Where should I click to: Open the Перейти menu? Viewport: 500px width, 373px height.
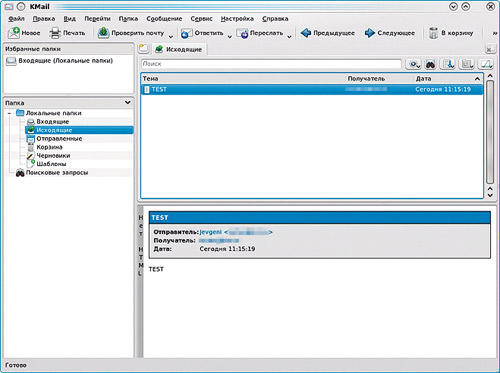[x=97, y=19]
